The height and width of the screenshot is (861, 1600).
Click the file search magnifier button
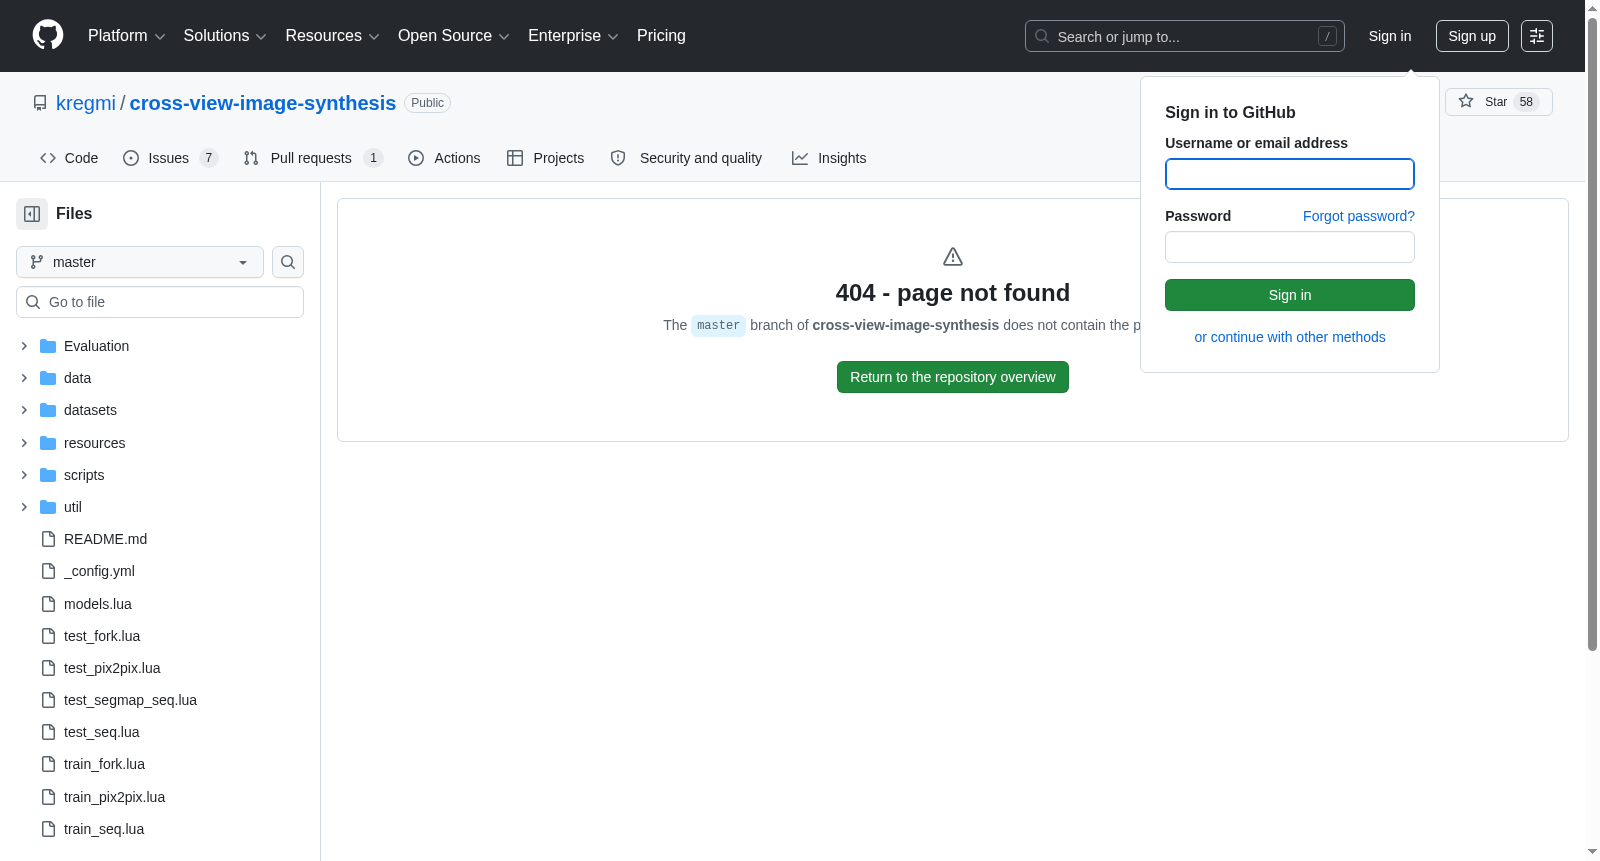(x=288, y=262)
